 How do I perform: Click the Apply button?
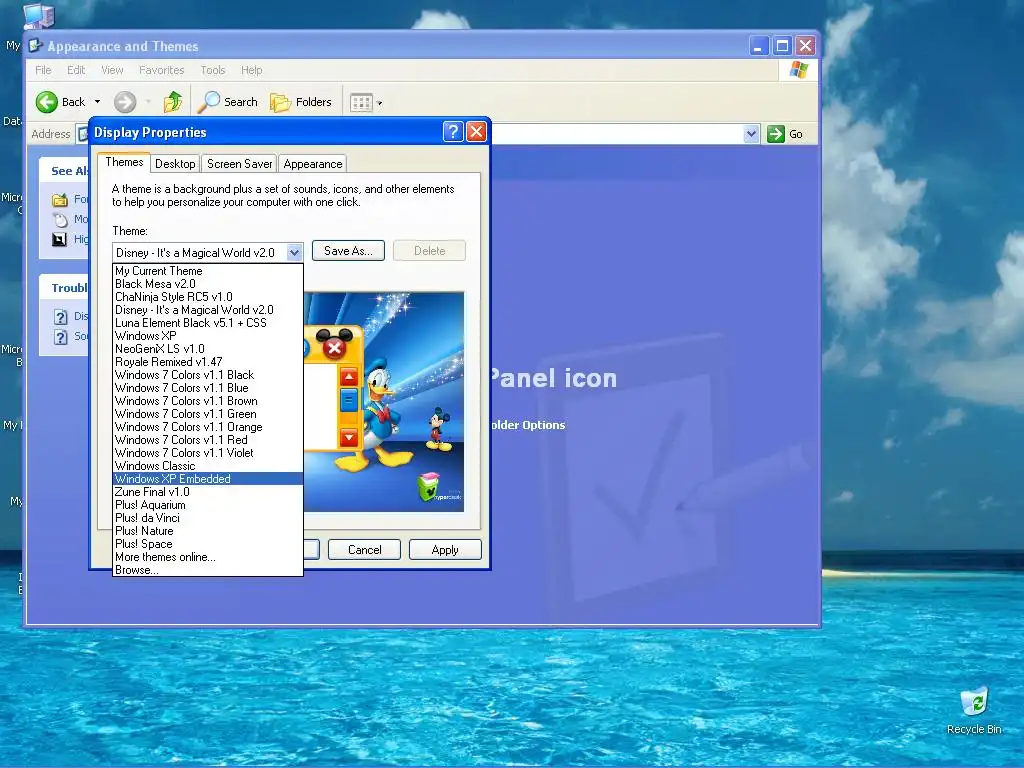pyautogui.click(x=445, y=550)
